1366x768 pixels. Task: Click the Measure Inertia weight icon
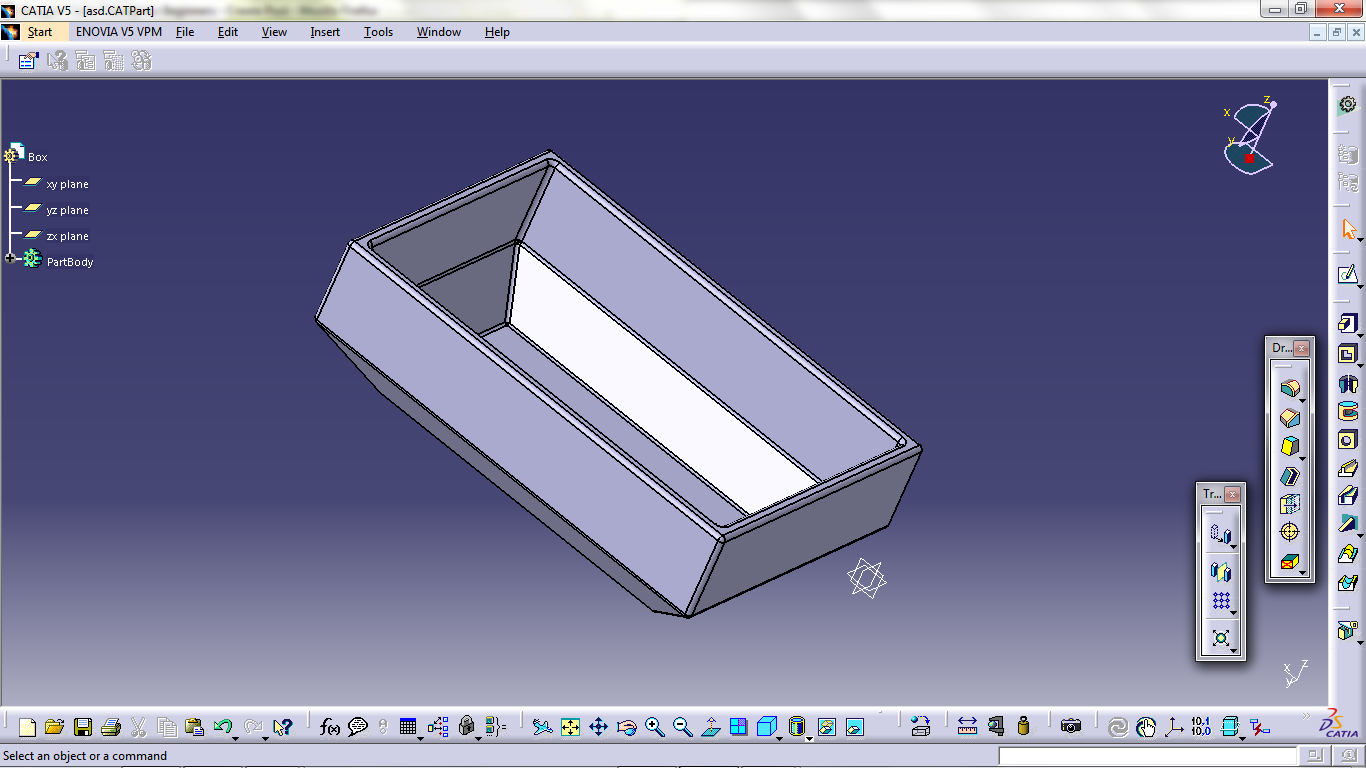[x=1024, y=727]
